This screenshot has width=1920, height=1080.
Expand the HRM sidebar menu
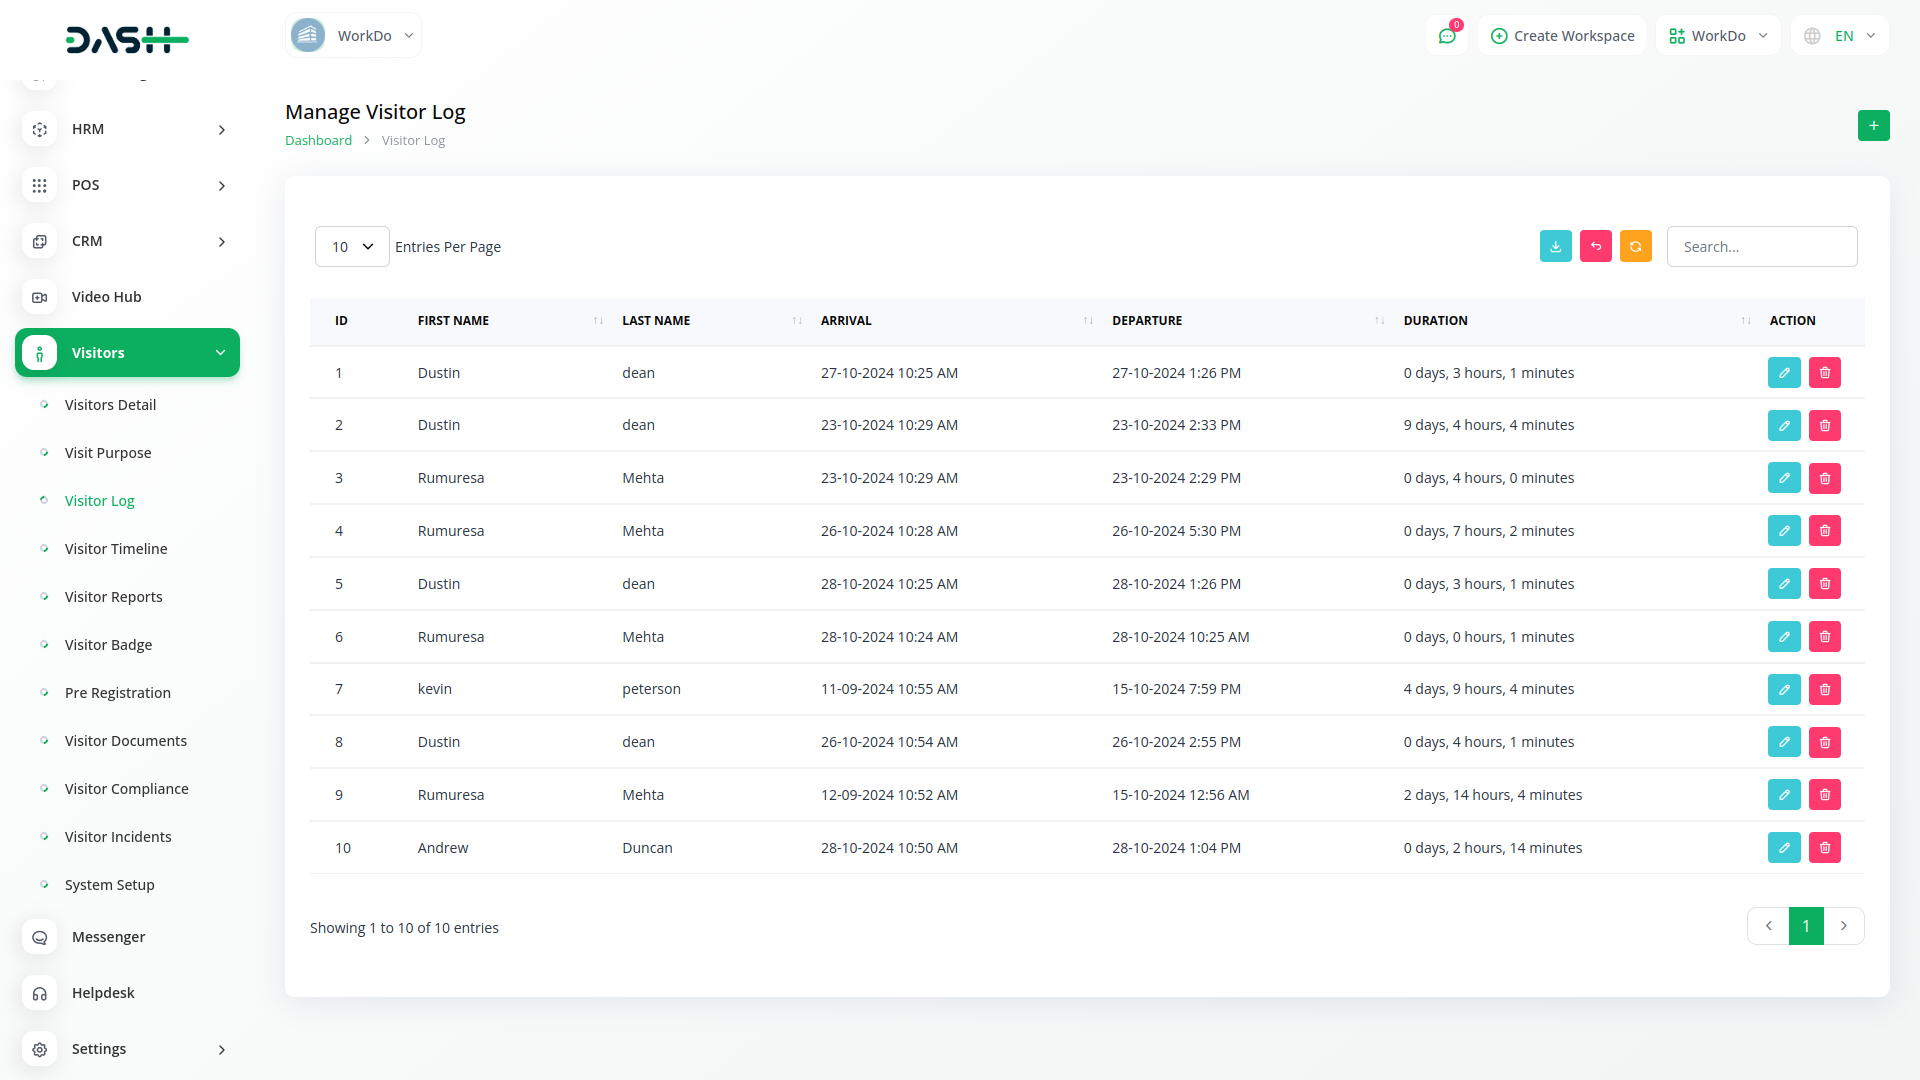click(128, 129)
